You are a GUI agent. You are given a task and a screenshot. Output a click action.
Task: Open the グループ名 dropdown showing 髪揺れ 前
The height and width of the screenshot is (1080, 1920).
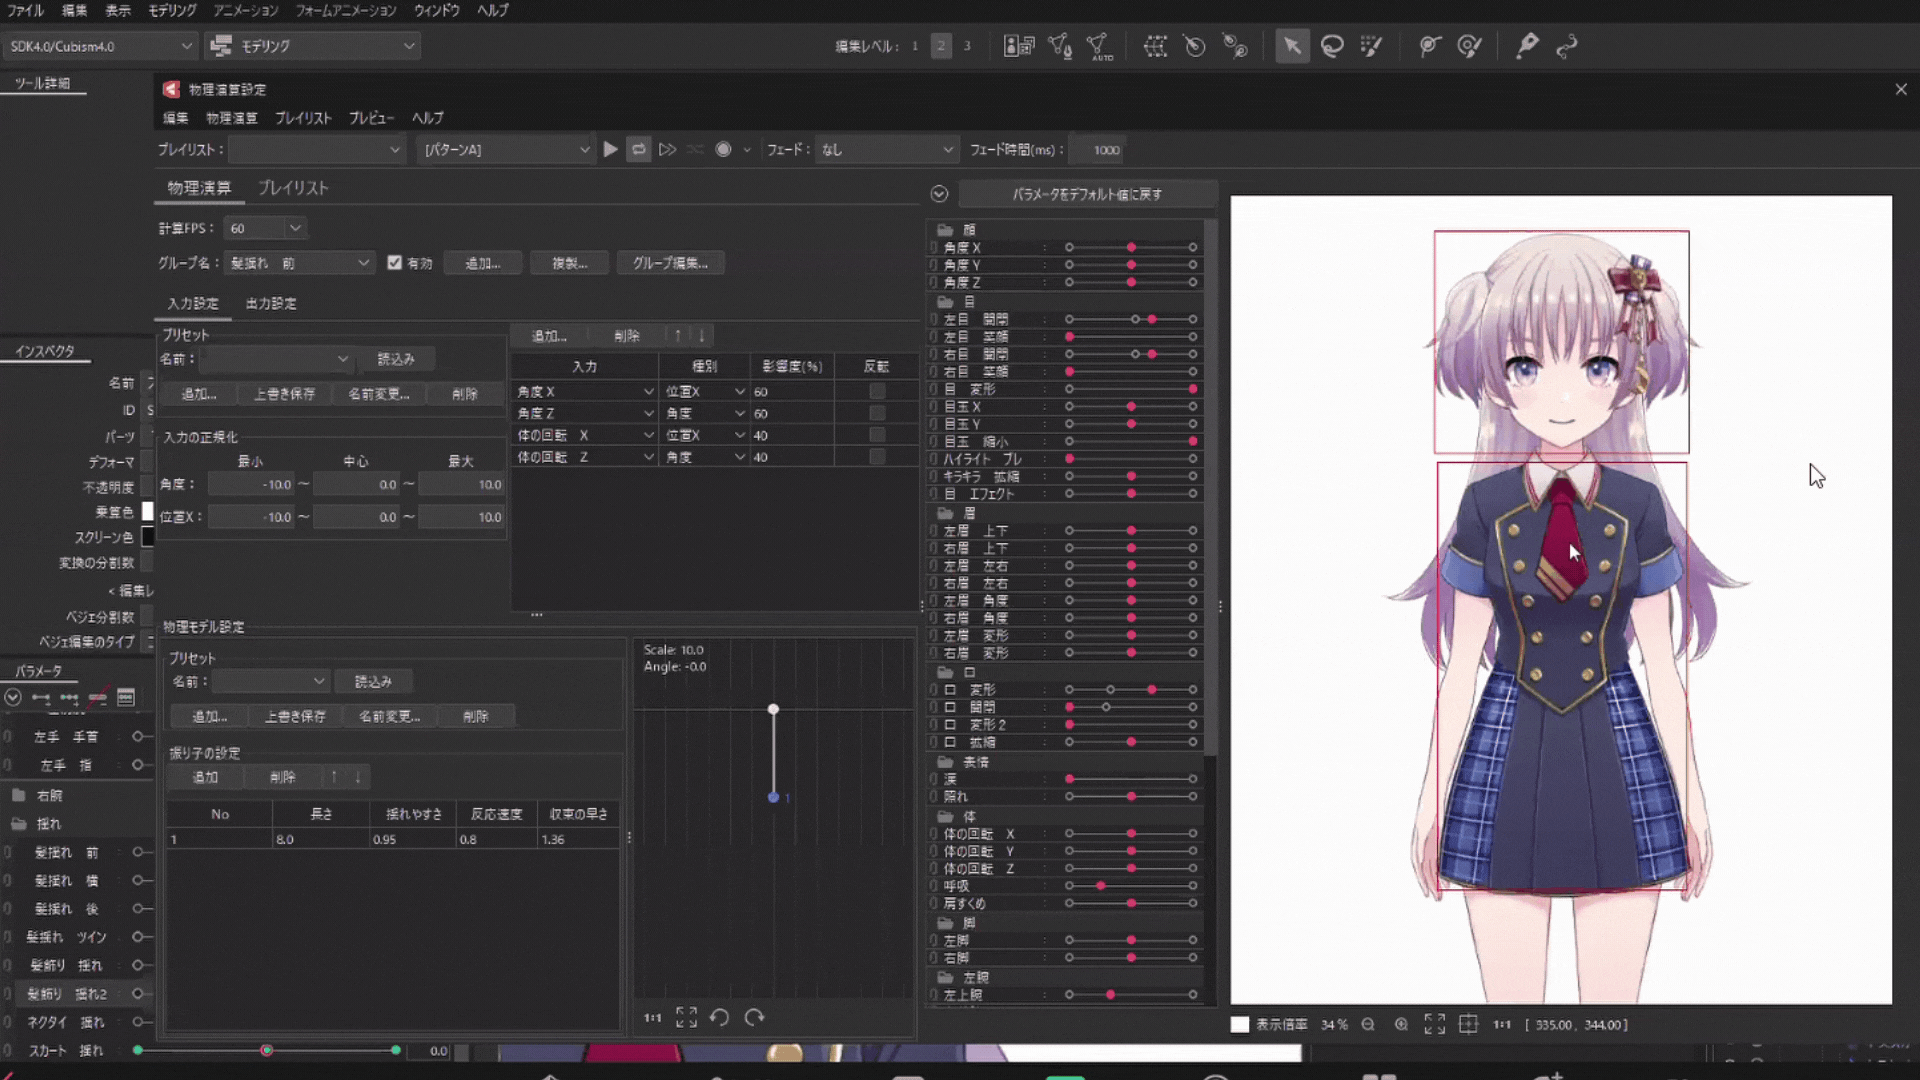pyautogui.click(x=300, y=263)
